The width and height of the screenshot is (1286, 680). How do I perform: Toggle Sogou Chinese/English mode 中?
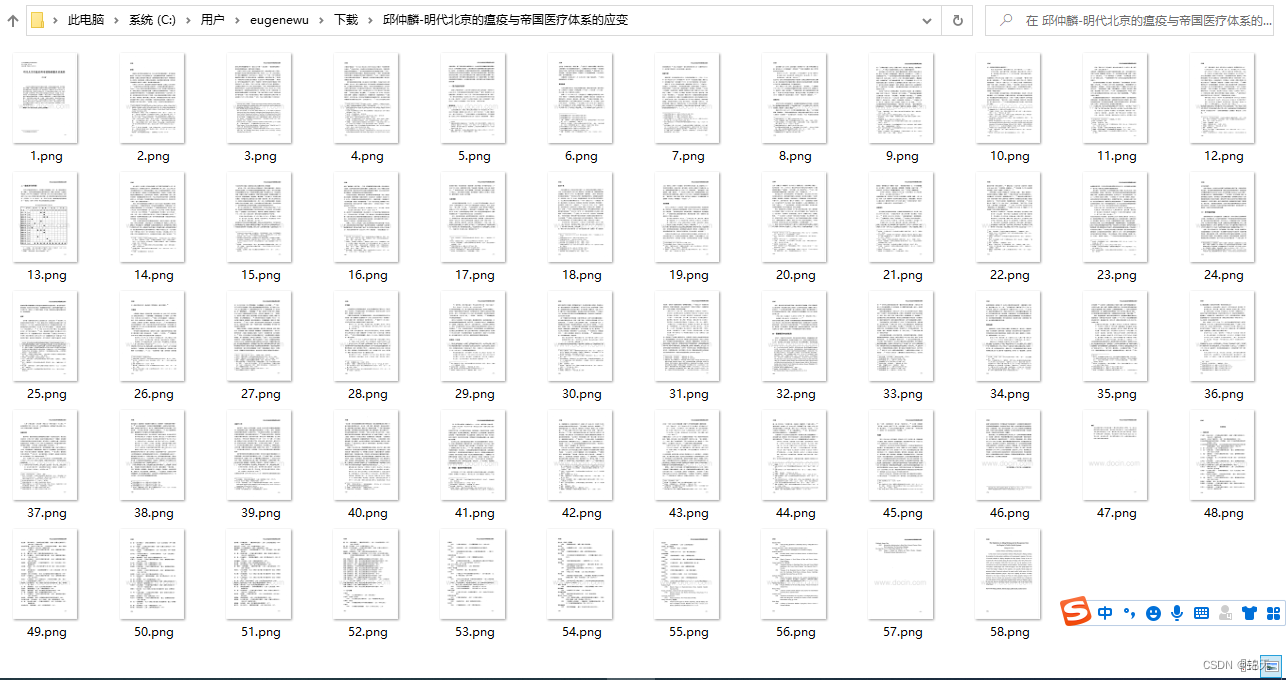[x=1105, y=613]
